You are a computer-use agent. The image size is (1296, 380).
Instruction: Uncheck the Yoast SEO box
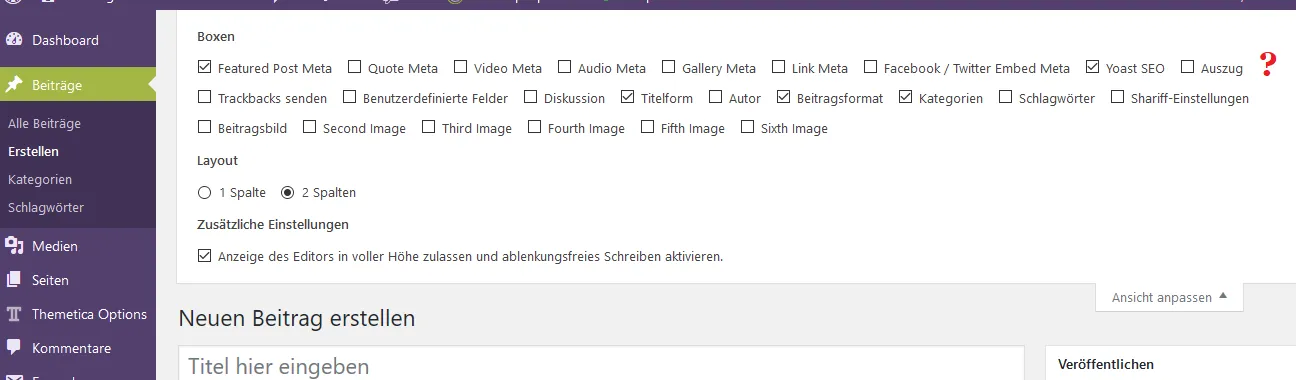click(1092, 68)
